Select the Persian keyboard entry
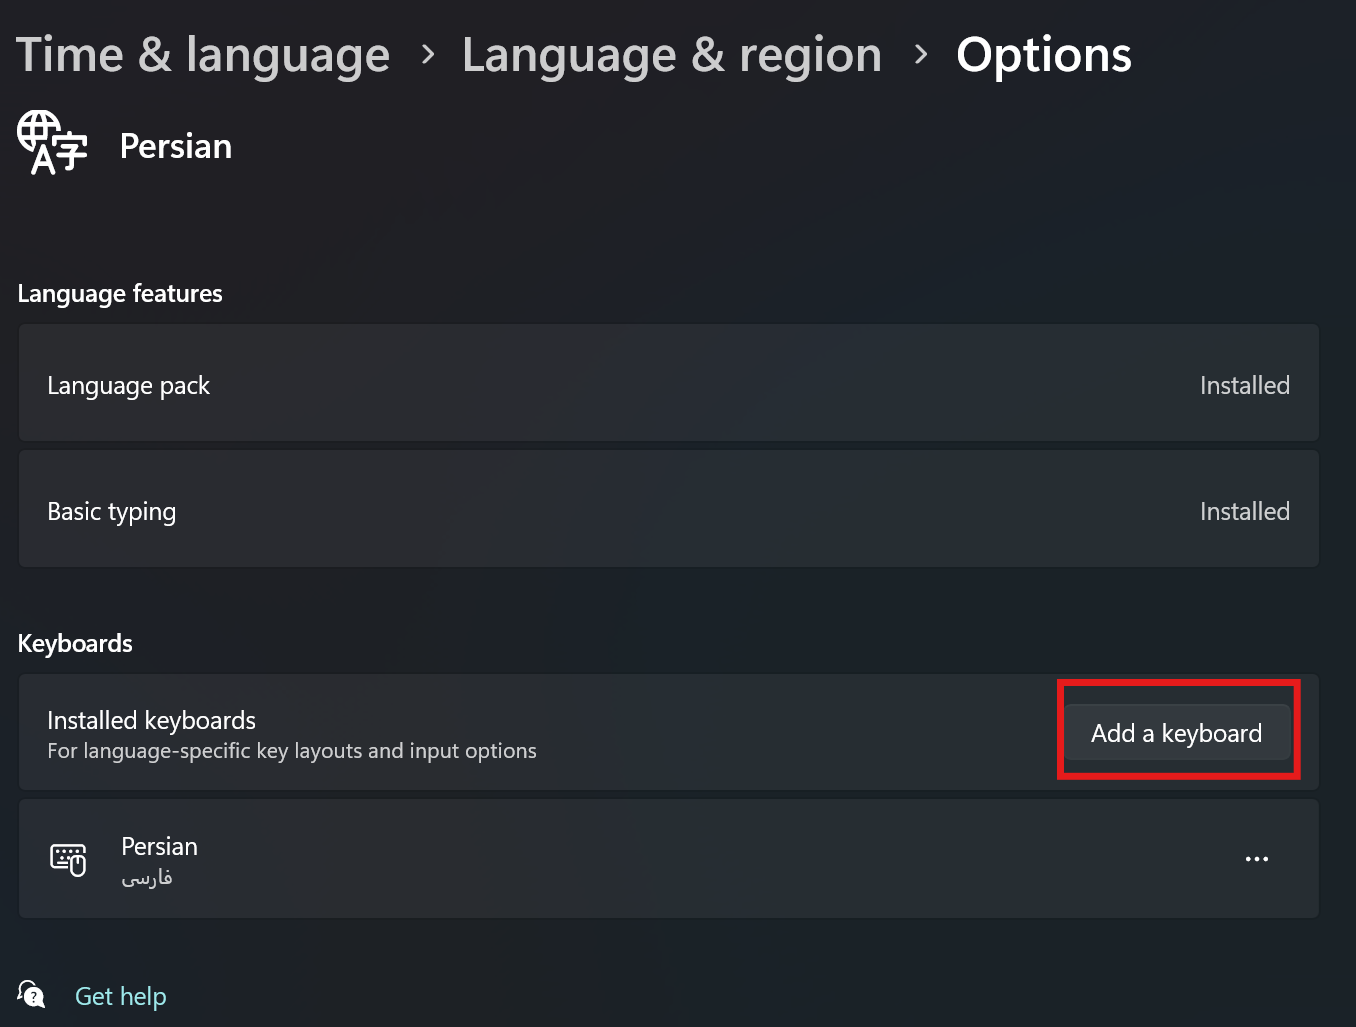Viewport: 1356px width, 1027px height. 667,858
